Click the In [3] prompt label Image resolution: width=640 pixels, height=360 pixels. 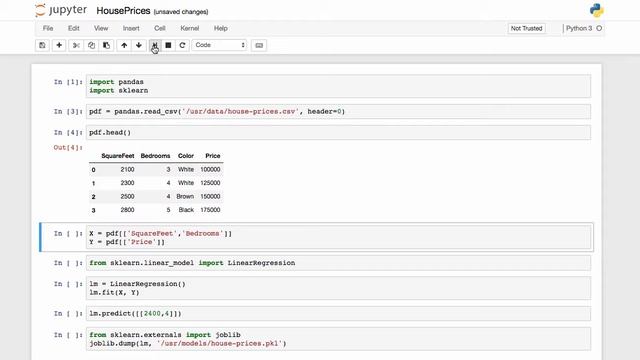coord(68,111)
